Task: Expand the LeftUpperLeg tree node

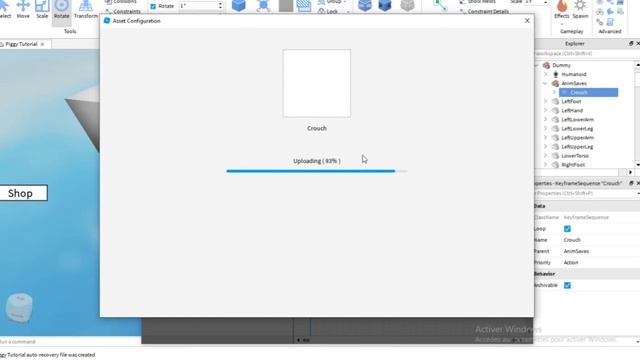Action: [x=545, y=147]
